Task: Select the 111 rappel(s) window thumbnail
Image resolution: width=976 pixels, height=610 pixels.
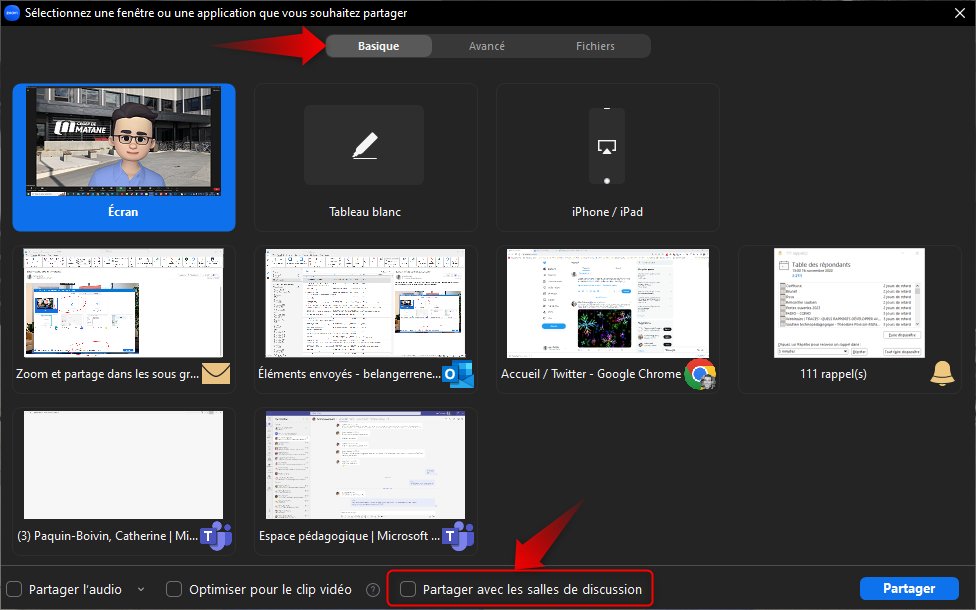Action: [850, 303]
